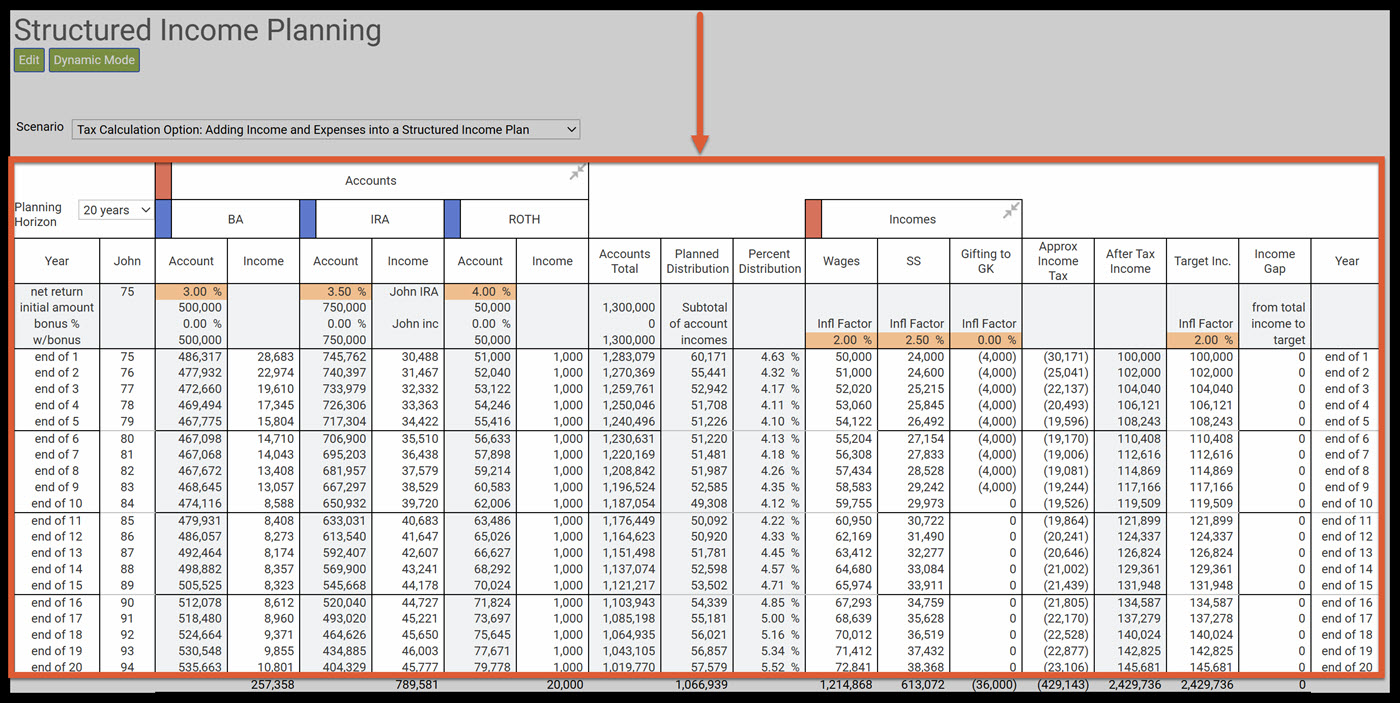Switch to Dynamic Mode
The image size is (1400, 703).
pos(94,60)
